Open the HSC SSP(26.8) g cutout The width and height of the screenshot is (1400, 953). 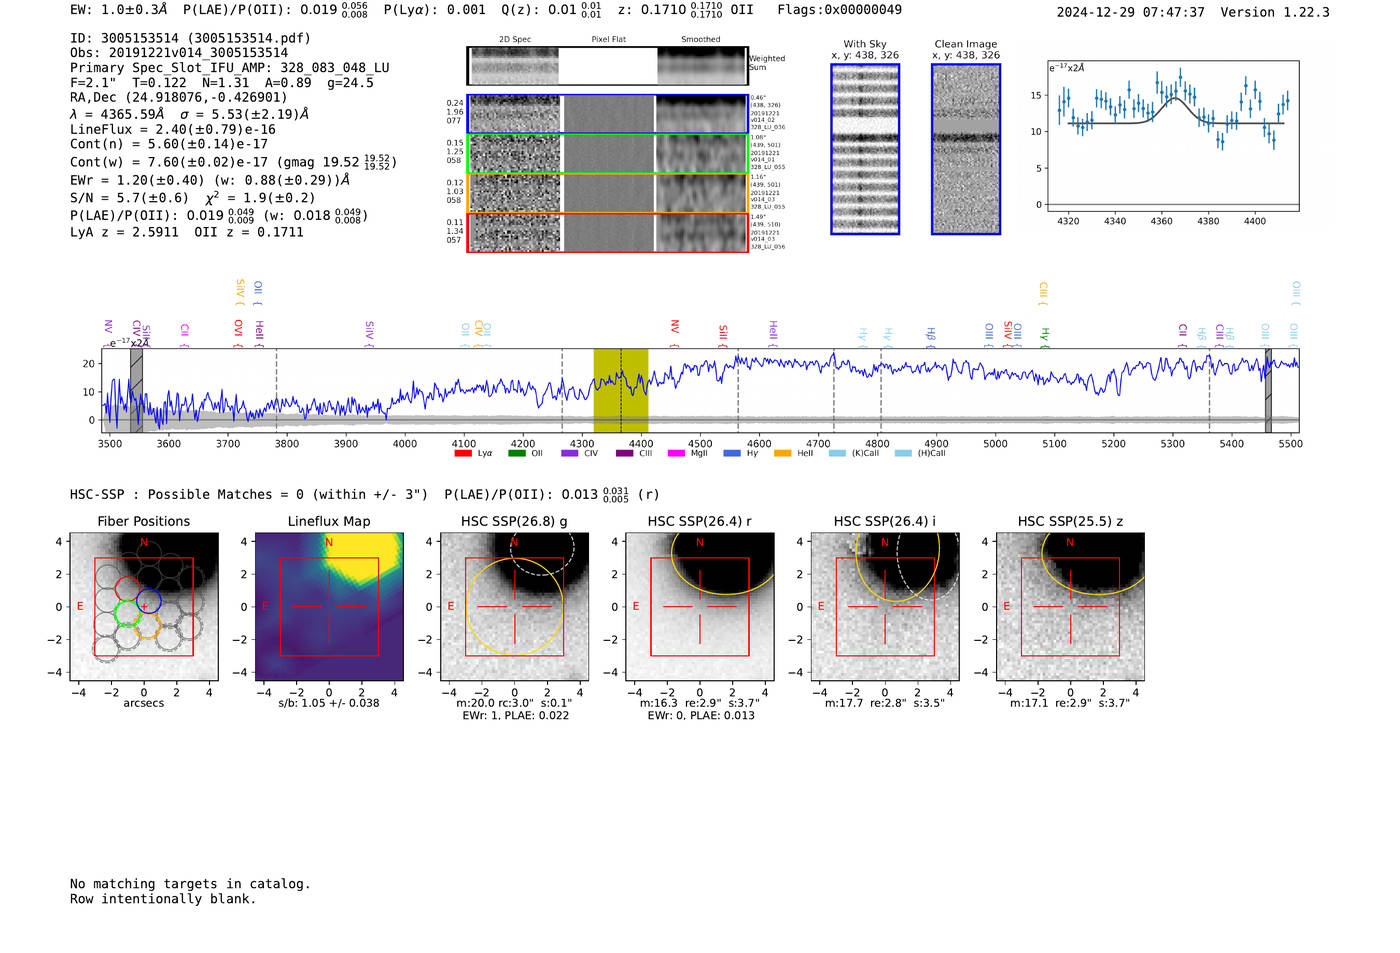(x=514, y=607)
